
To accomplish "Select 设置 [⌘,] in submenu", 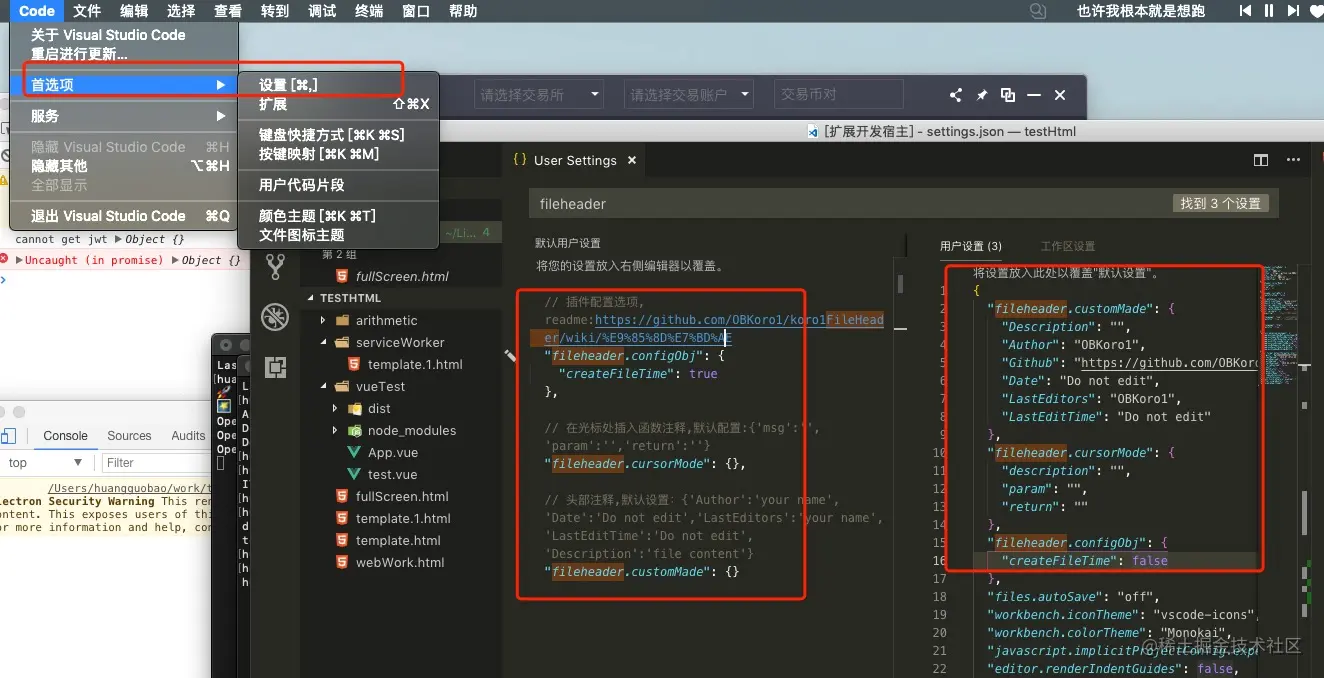I will [338, 85].
